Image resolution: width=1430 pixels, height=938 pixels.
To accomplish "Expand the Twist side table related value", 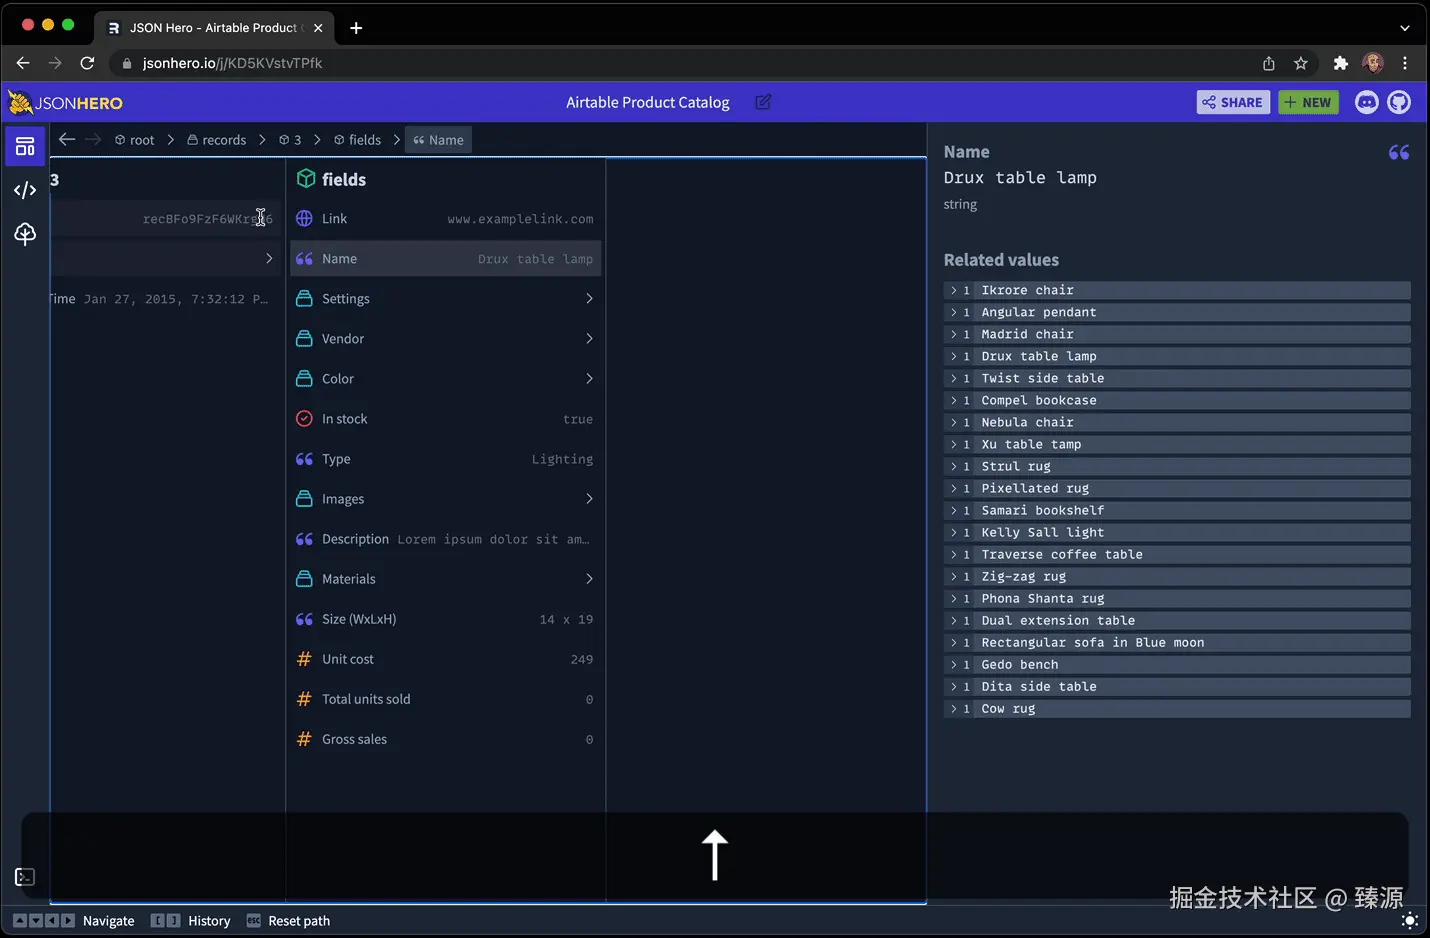I will click(954, 378).
